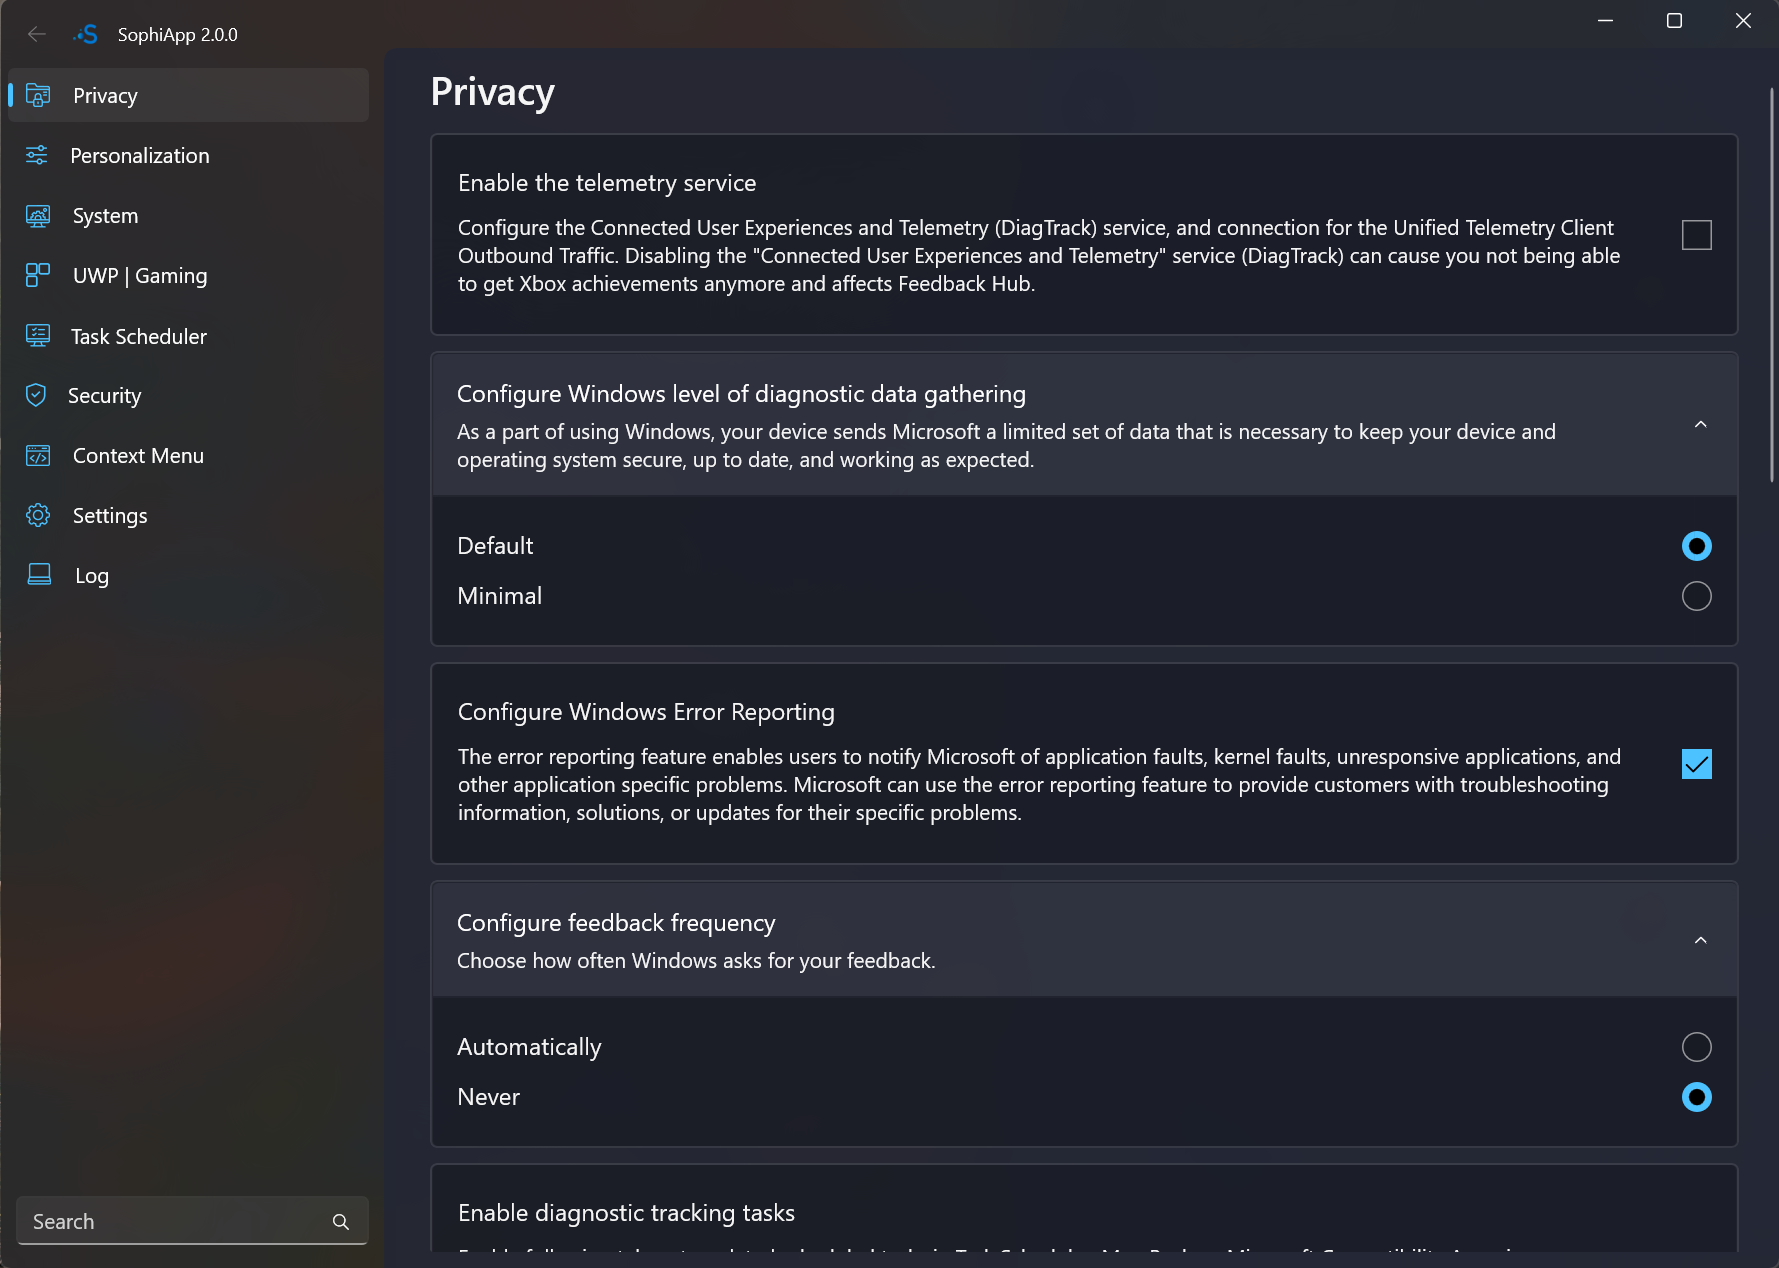Select Automatically for feedback frequency

tap(1696, 1047)
